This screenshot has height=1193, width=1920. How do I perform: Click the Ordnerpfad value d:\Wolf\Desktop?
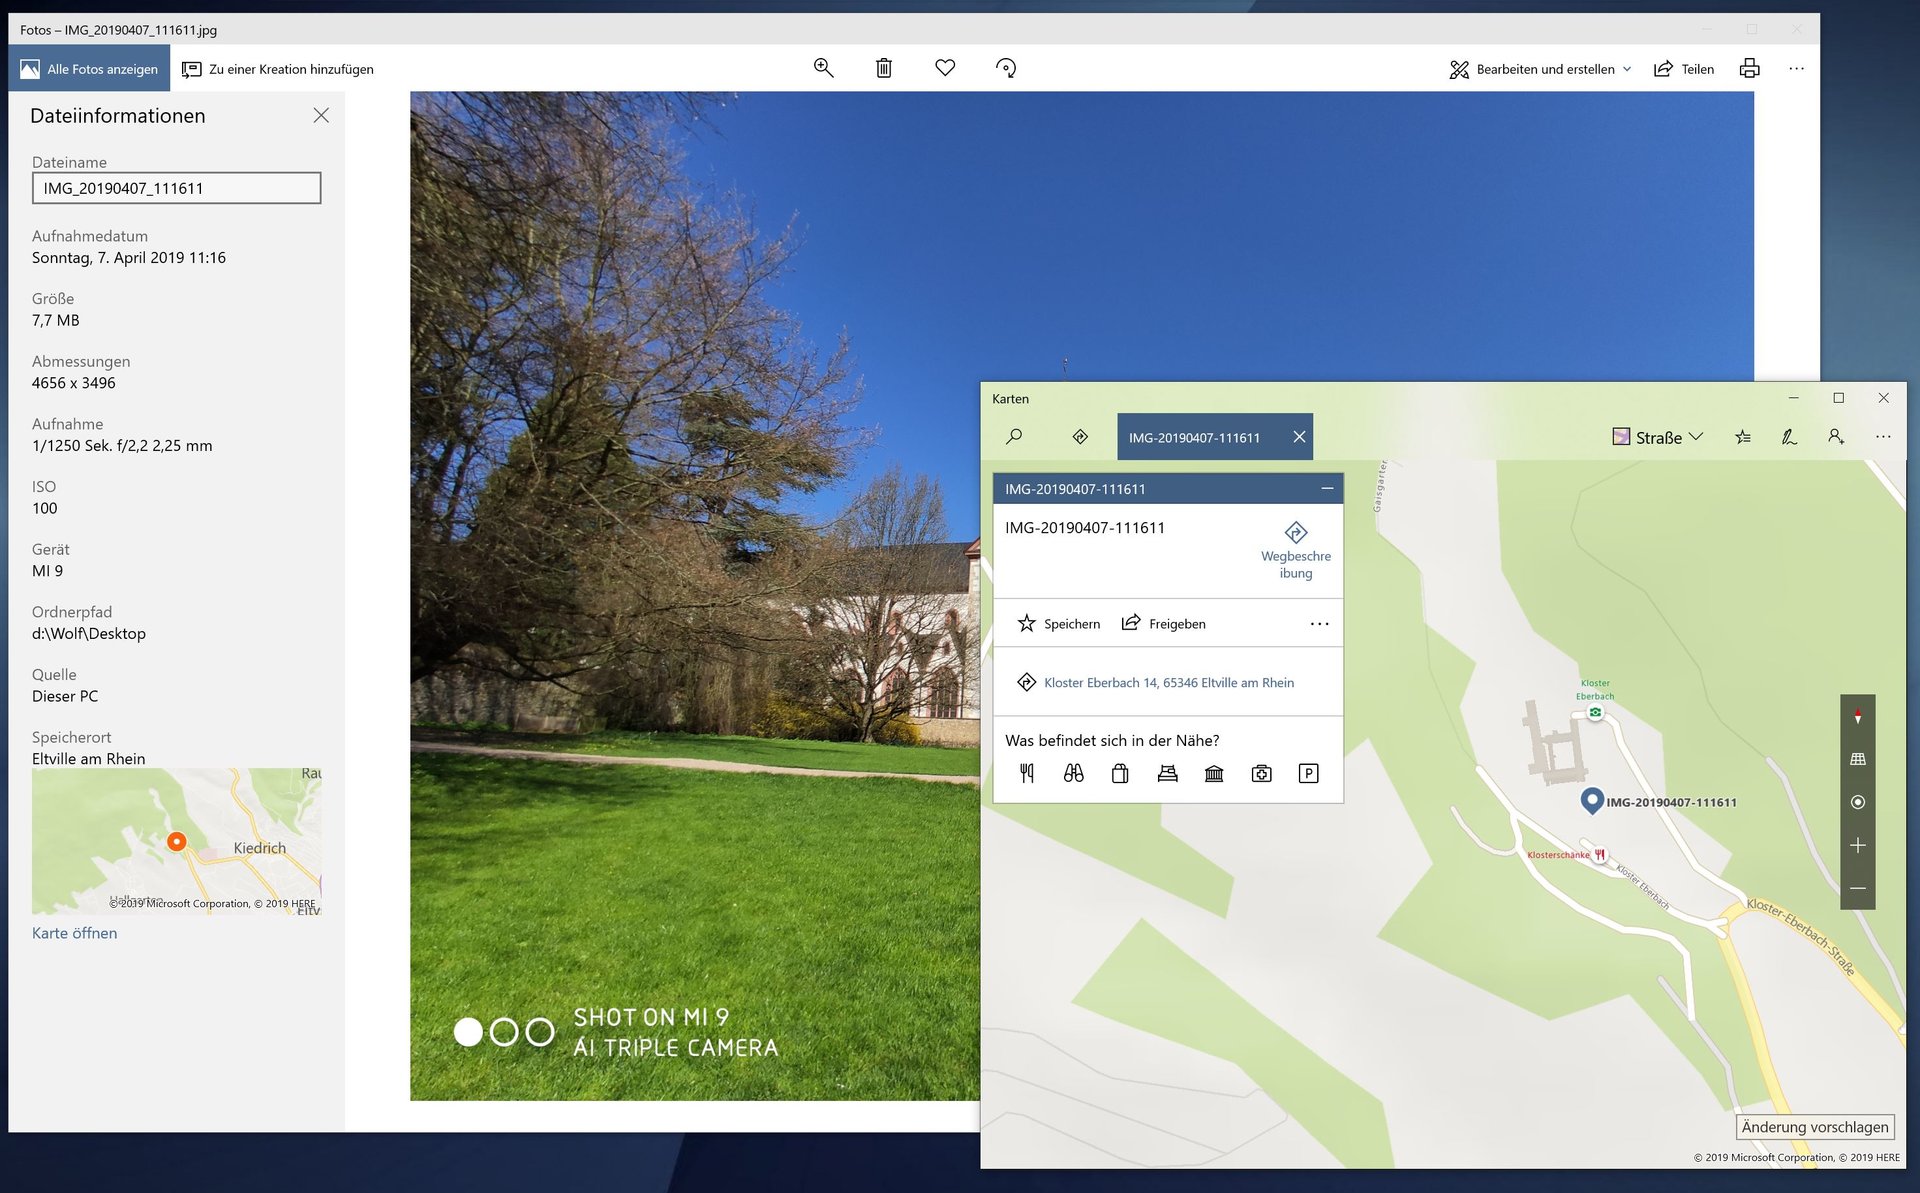[x=89, y=634]
